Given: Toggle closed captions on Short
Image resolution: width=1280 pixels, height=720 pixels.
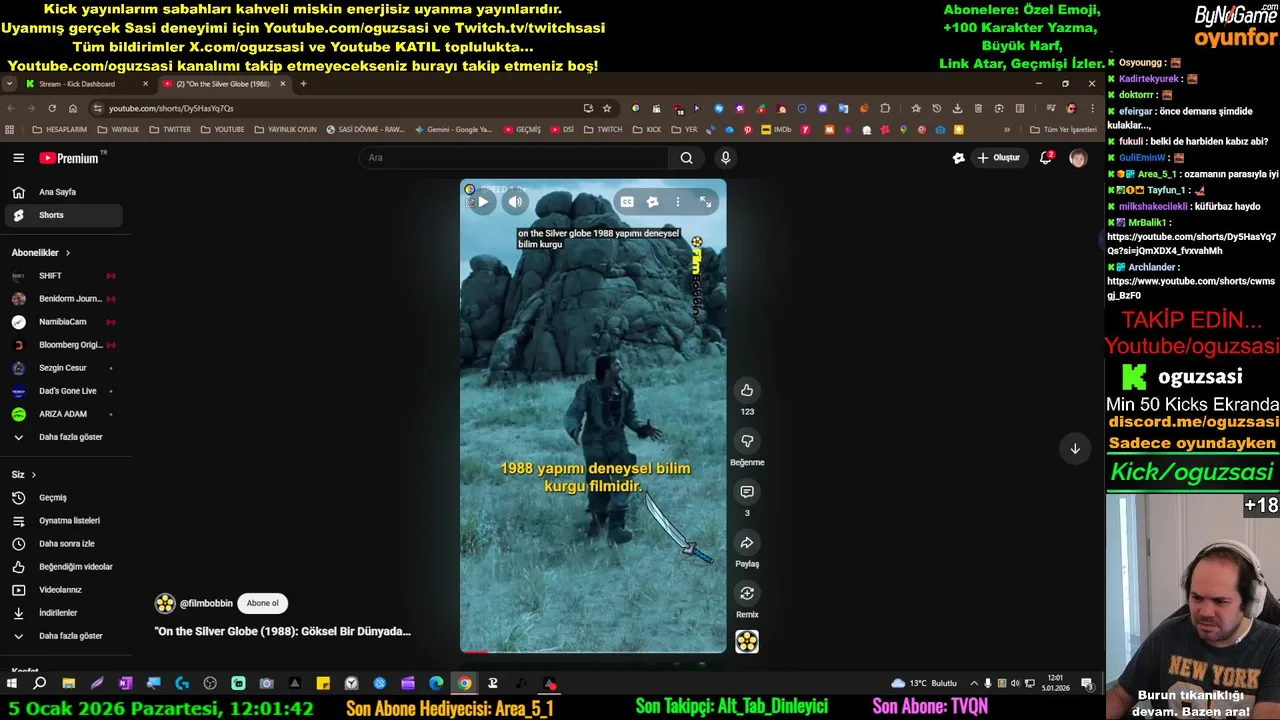Looking at the screenshot, I should click(627, 202).
